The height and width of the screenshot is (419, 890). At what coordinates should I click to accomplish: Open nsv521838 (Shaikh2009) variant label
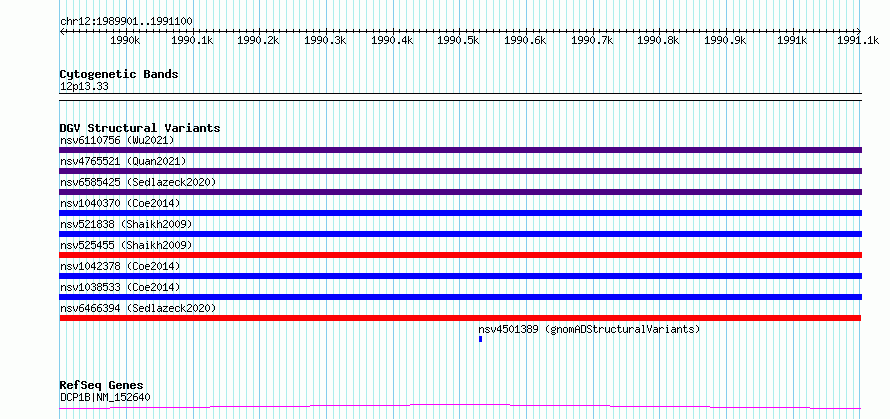[126, 224]
